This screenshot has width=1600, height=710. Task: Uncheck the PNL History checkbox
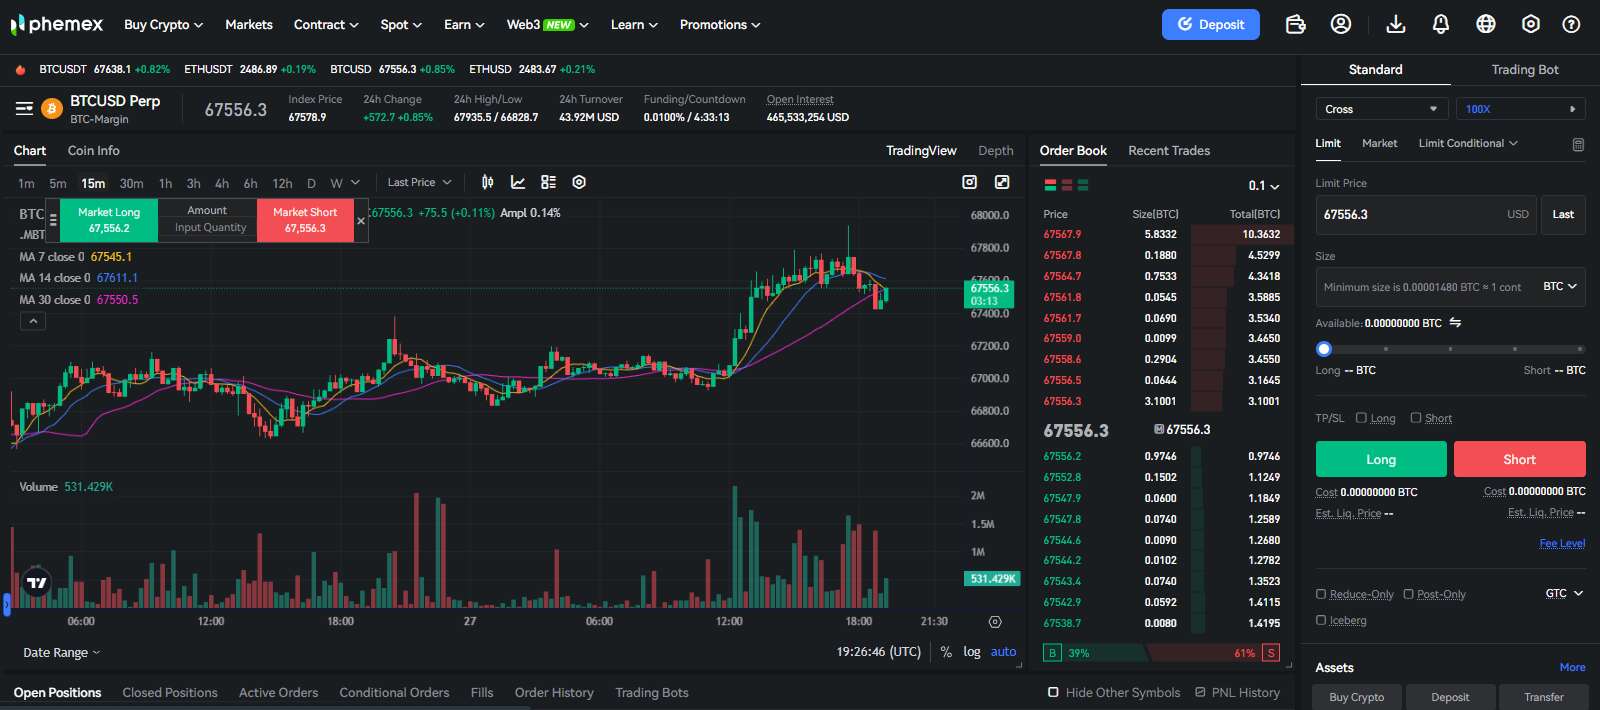click(x=1200, y=692)
